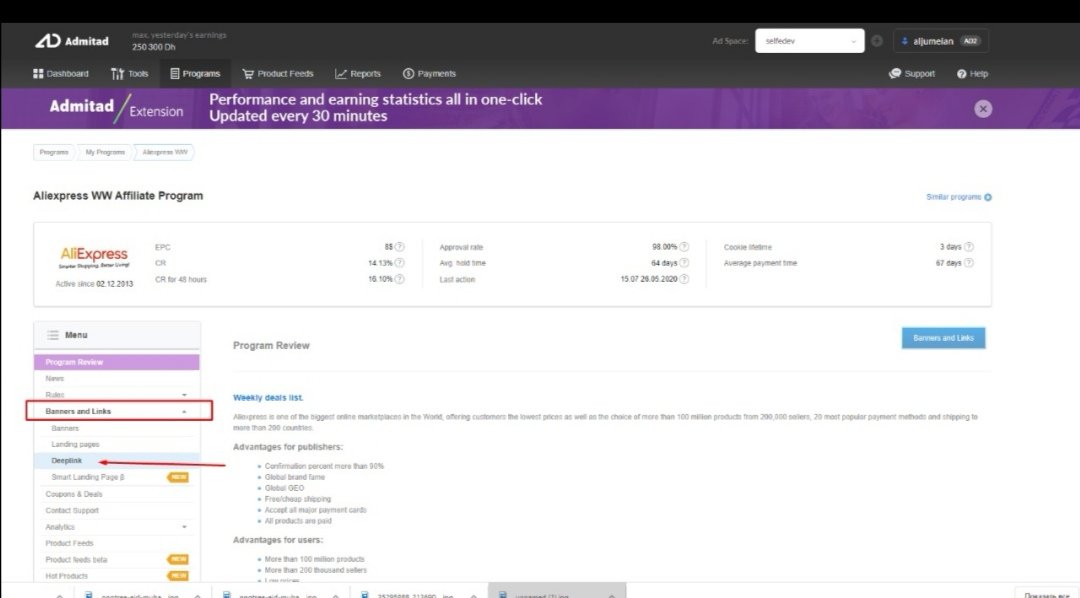The height and width of the screenshot is (598, 1080).
Task: Click the Programs breadcrumb
Action: pos(54,152)
